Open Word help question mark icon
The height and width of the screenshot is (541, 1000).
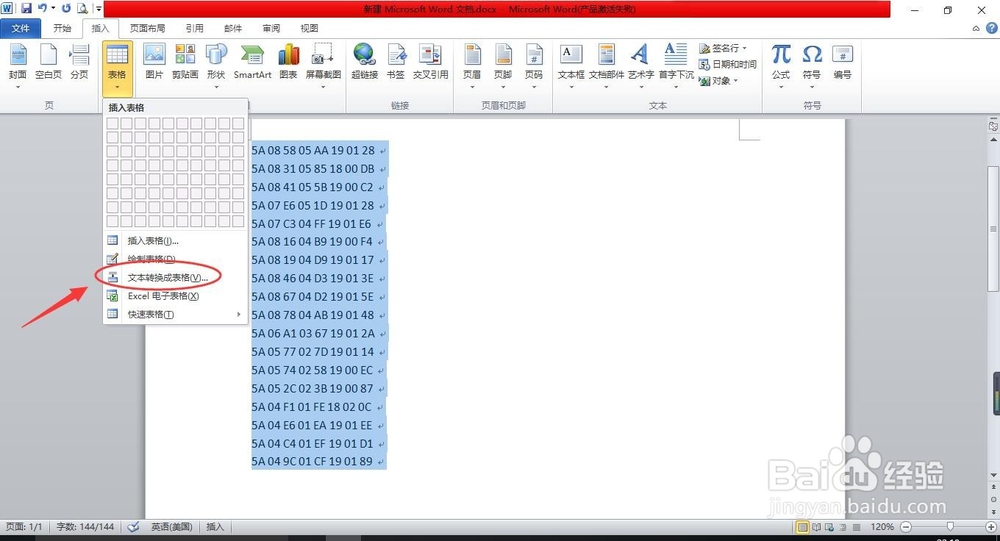pos(992,28)
